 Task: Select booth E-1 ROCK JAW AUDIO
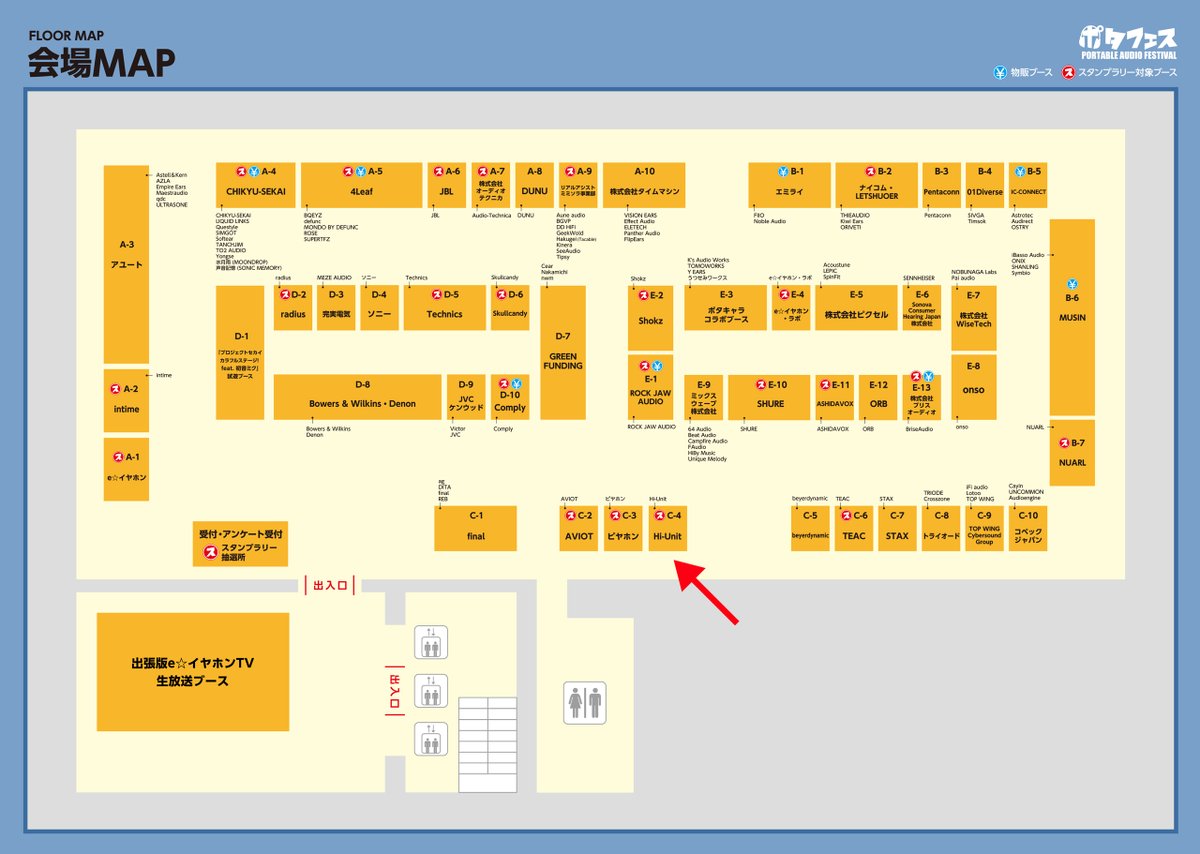[651, 387]
